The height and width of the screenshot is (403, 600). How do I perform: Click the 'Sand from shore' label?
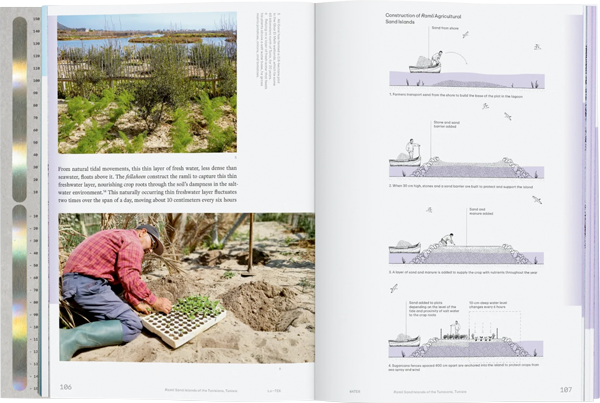(446, 29)
